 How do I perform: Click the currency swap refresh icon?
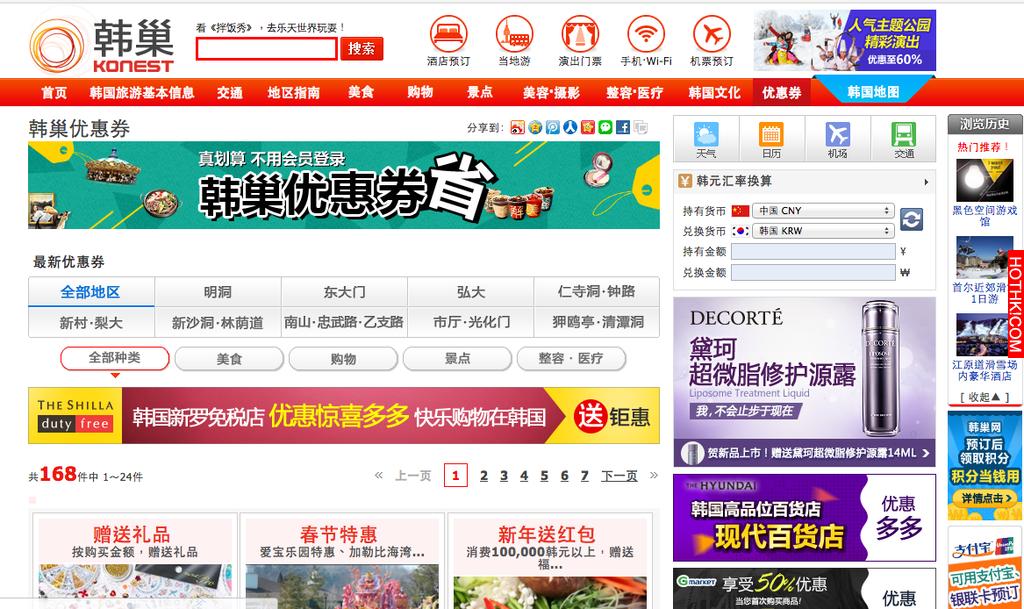(x=911, y=219)
